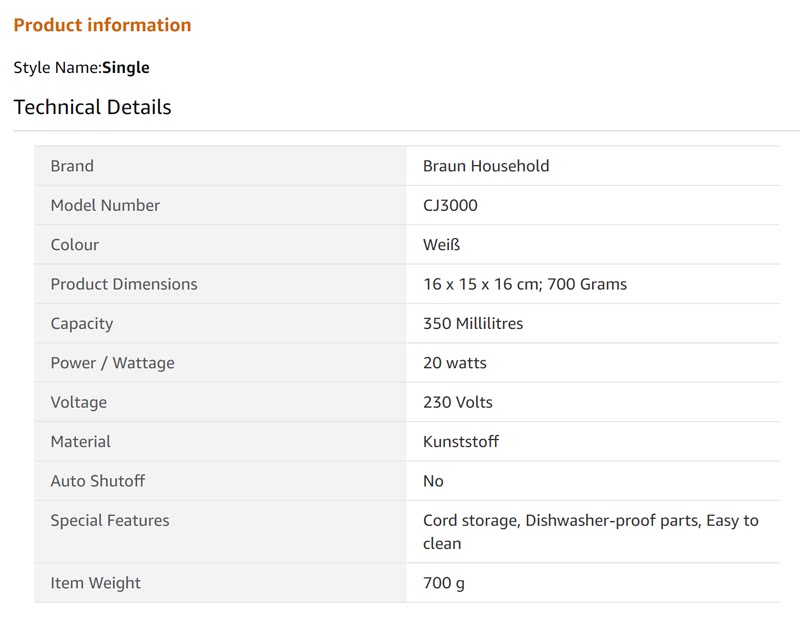The width and height of the screenshot is (800, 637).
Task: Click the 'Braun Household' value
Action: coord(486,166)
